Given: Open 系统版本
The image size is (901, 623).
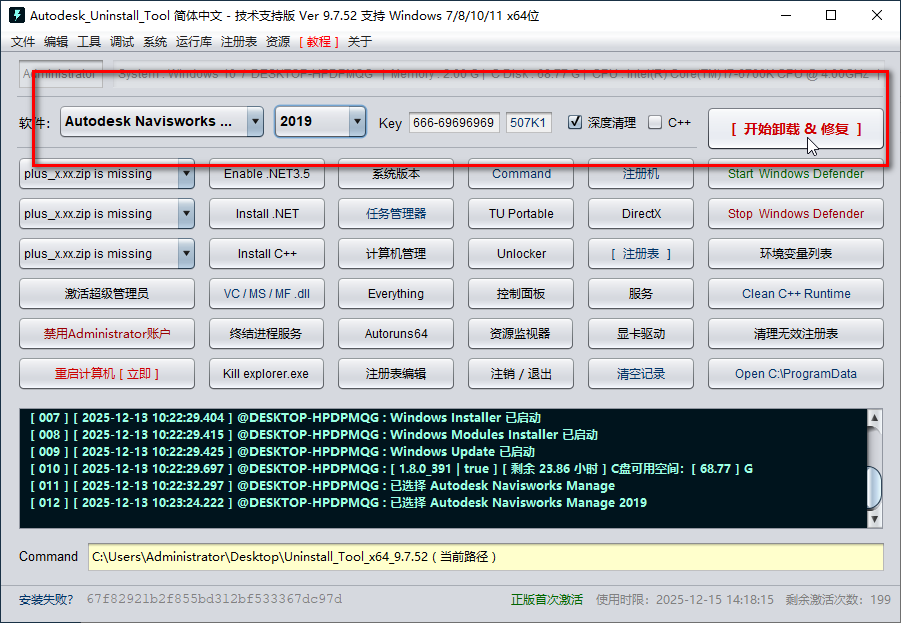Looking at the screenshot, I should point(396,174).
